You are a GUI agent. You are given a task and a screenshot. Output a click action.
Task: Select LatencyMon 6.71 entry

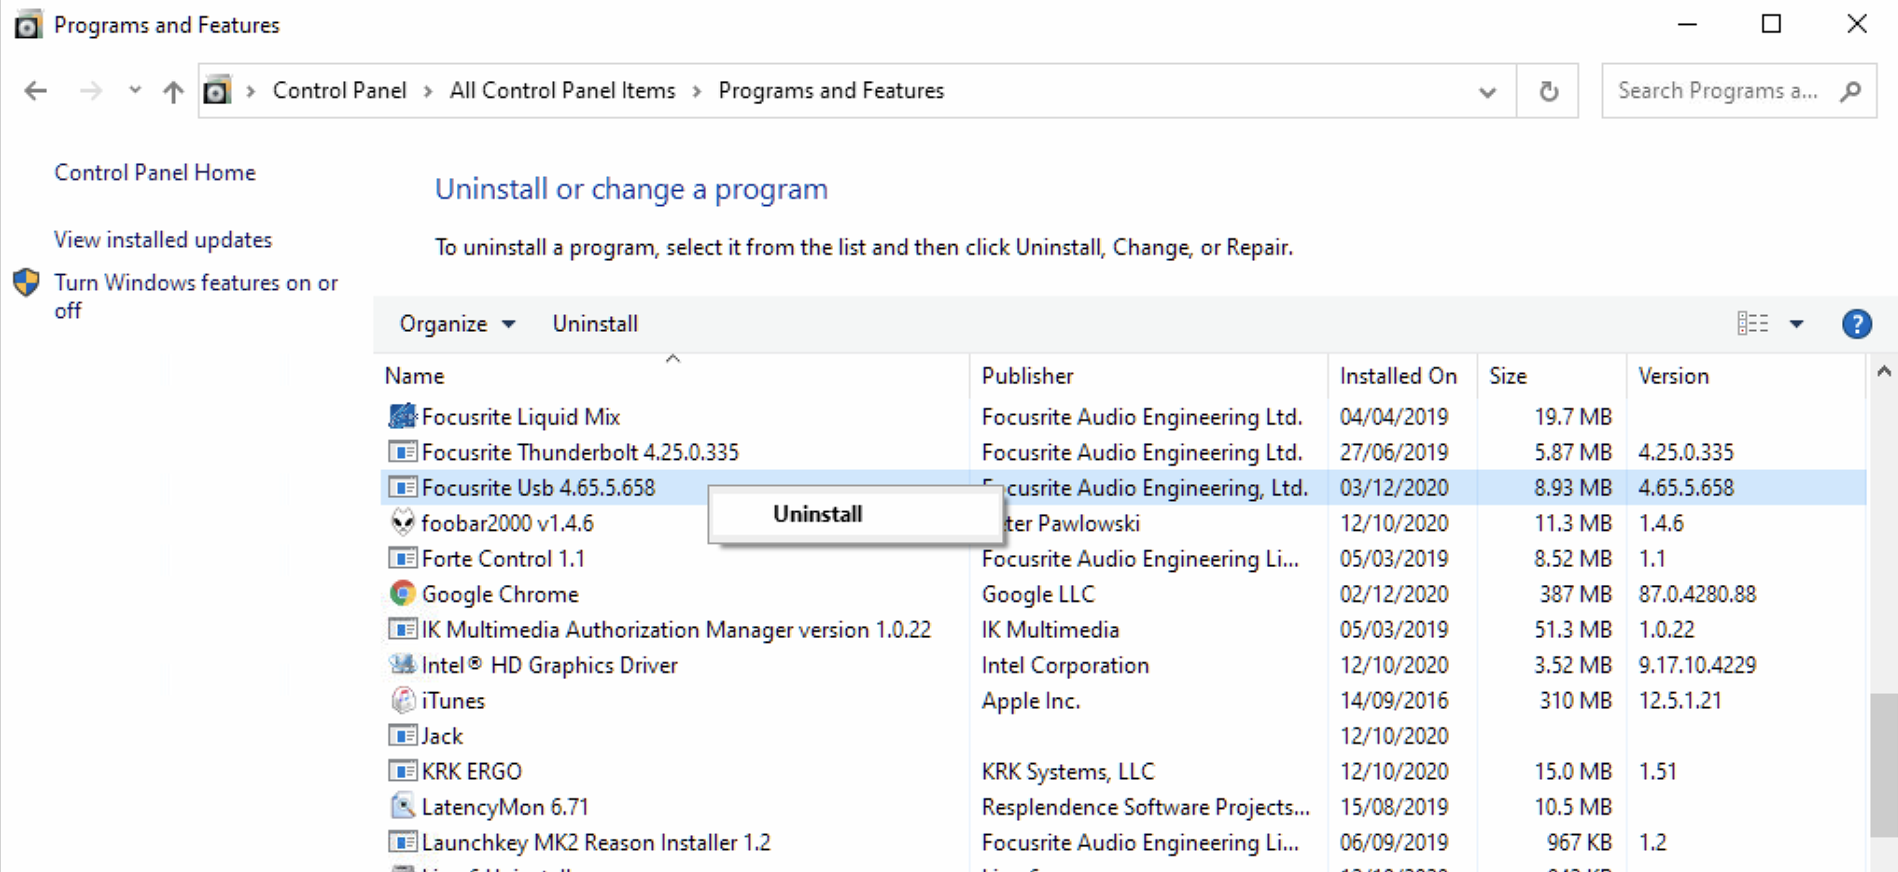coord(505,807)
